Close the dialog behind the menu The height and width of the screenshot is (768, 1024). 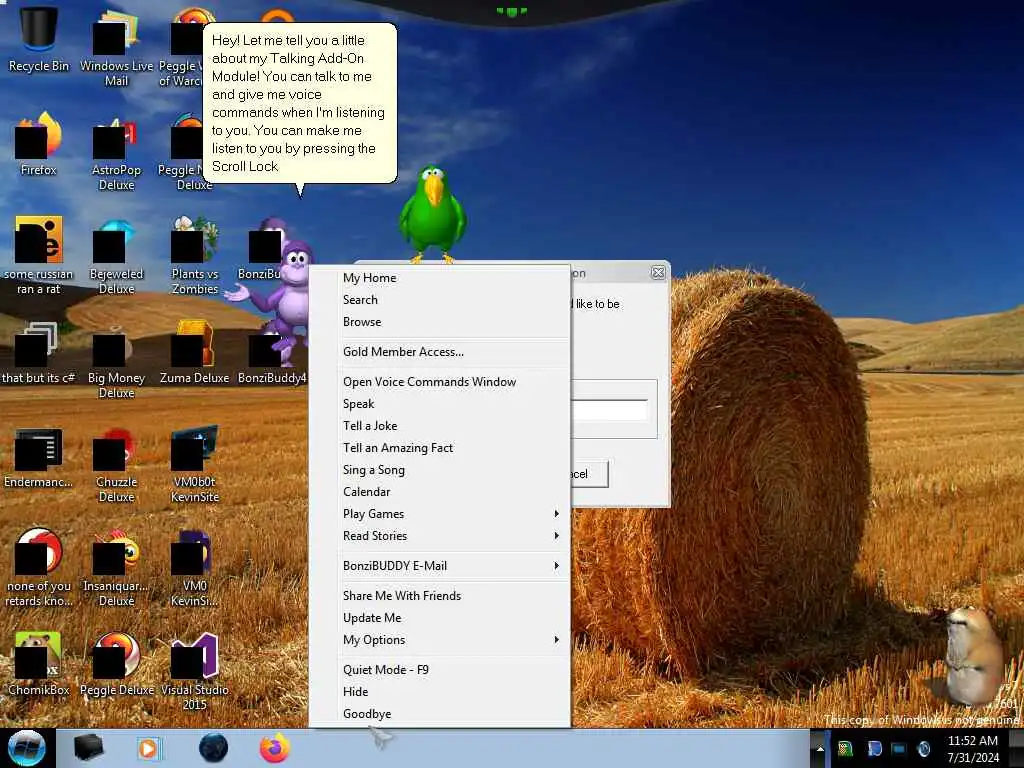pyautogui.click(x=658, y=273)
